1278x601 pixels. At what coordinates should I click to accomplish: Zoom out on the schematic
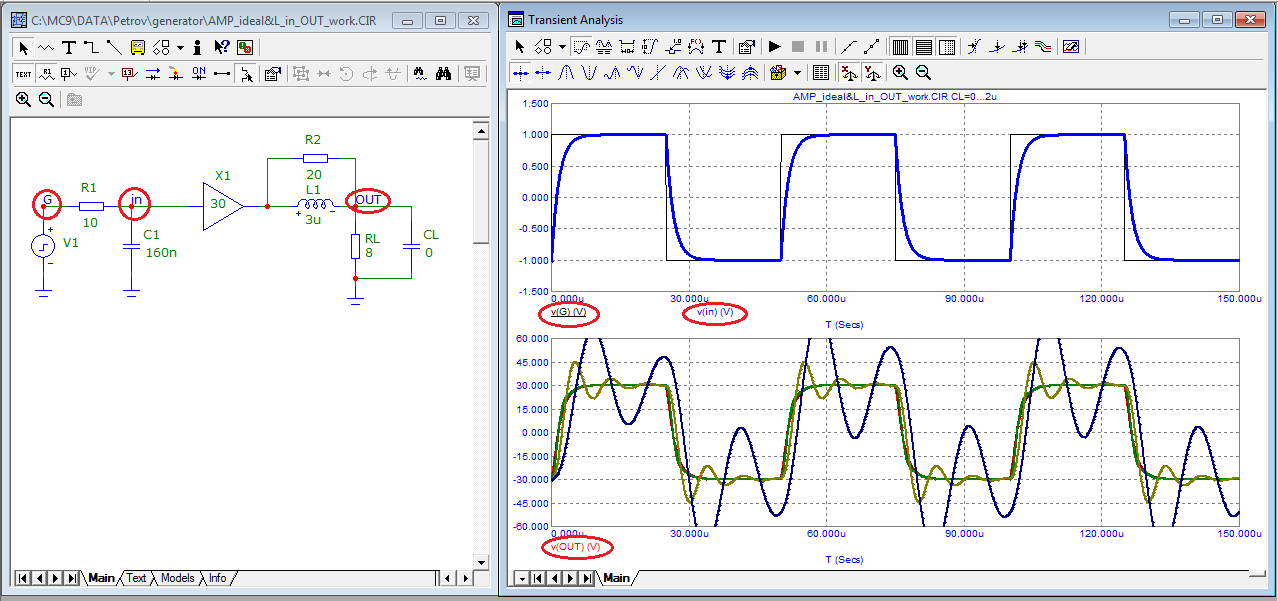pos(46,100)
